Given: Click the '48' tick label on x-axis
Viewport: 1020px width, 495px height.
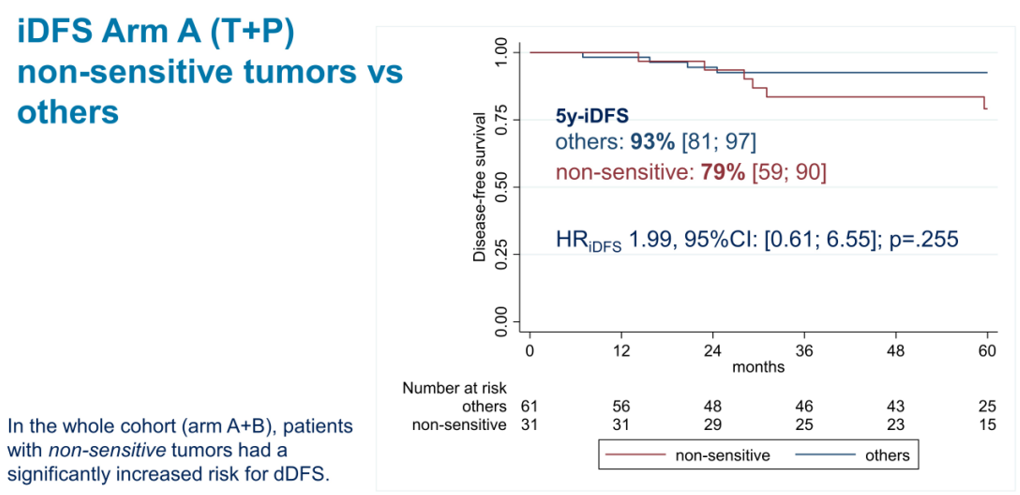Looking at the screenshot, I should click(x=896, y=351).
